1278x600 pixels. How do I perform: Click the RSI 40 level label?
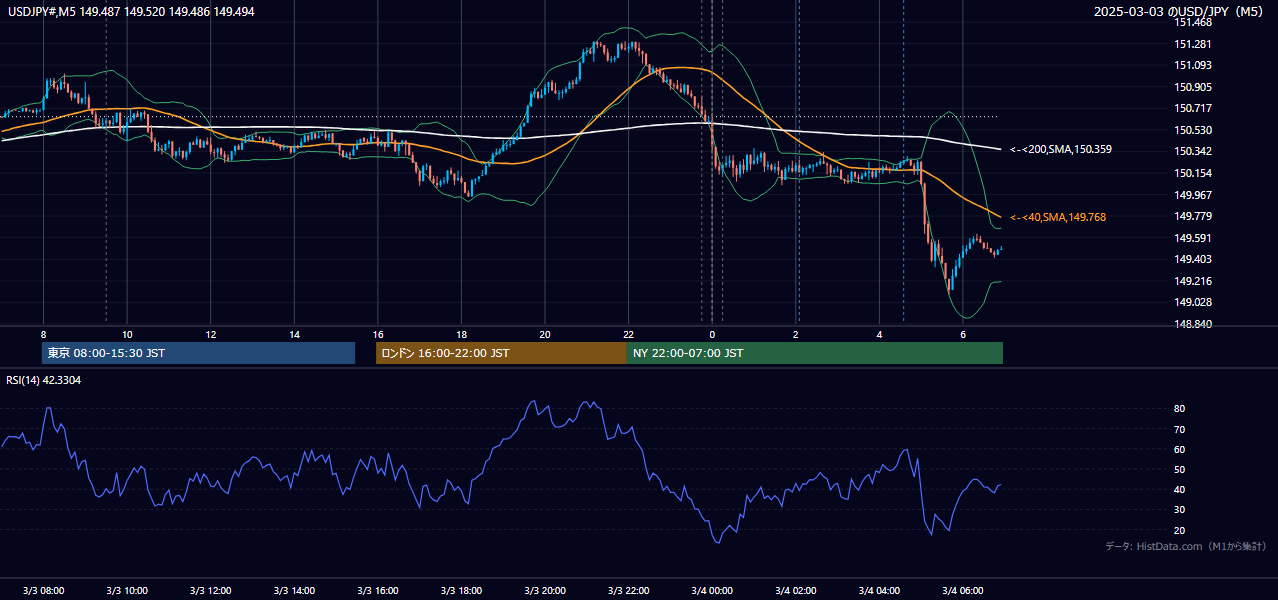tap(1180, 489)
